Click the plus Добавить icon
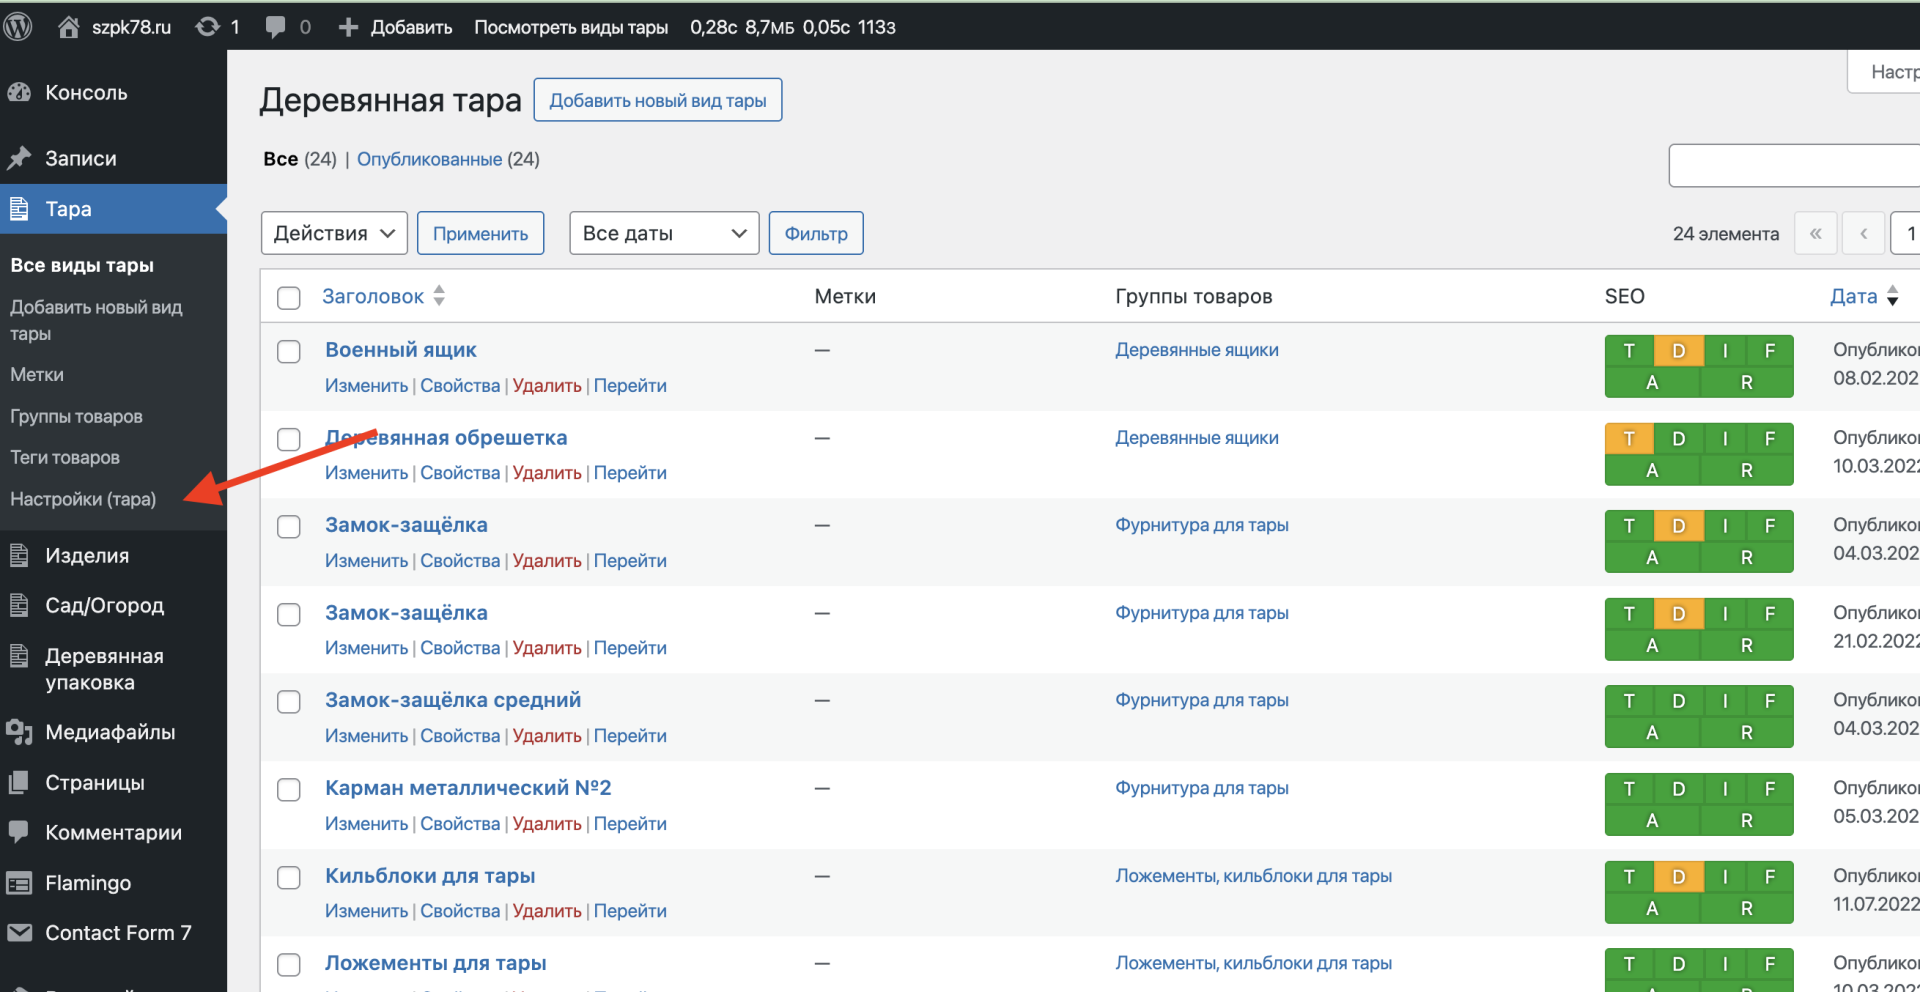1920x992 pixels. pos(348,27)
